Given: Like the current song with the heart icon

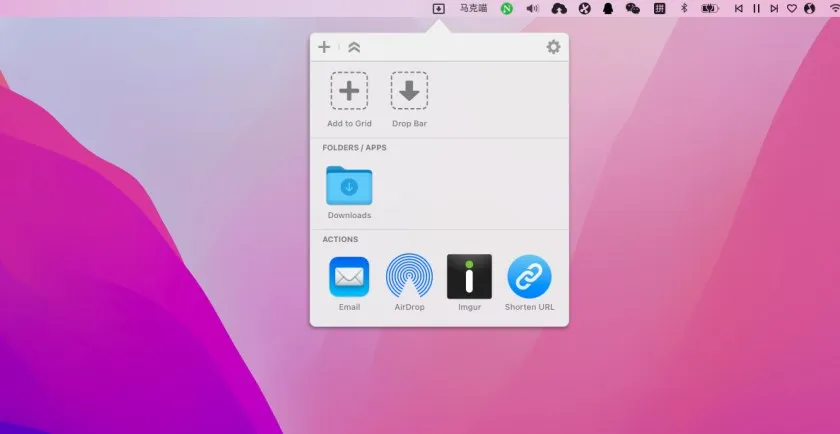Looking at the screenshot, I should 792,8.
